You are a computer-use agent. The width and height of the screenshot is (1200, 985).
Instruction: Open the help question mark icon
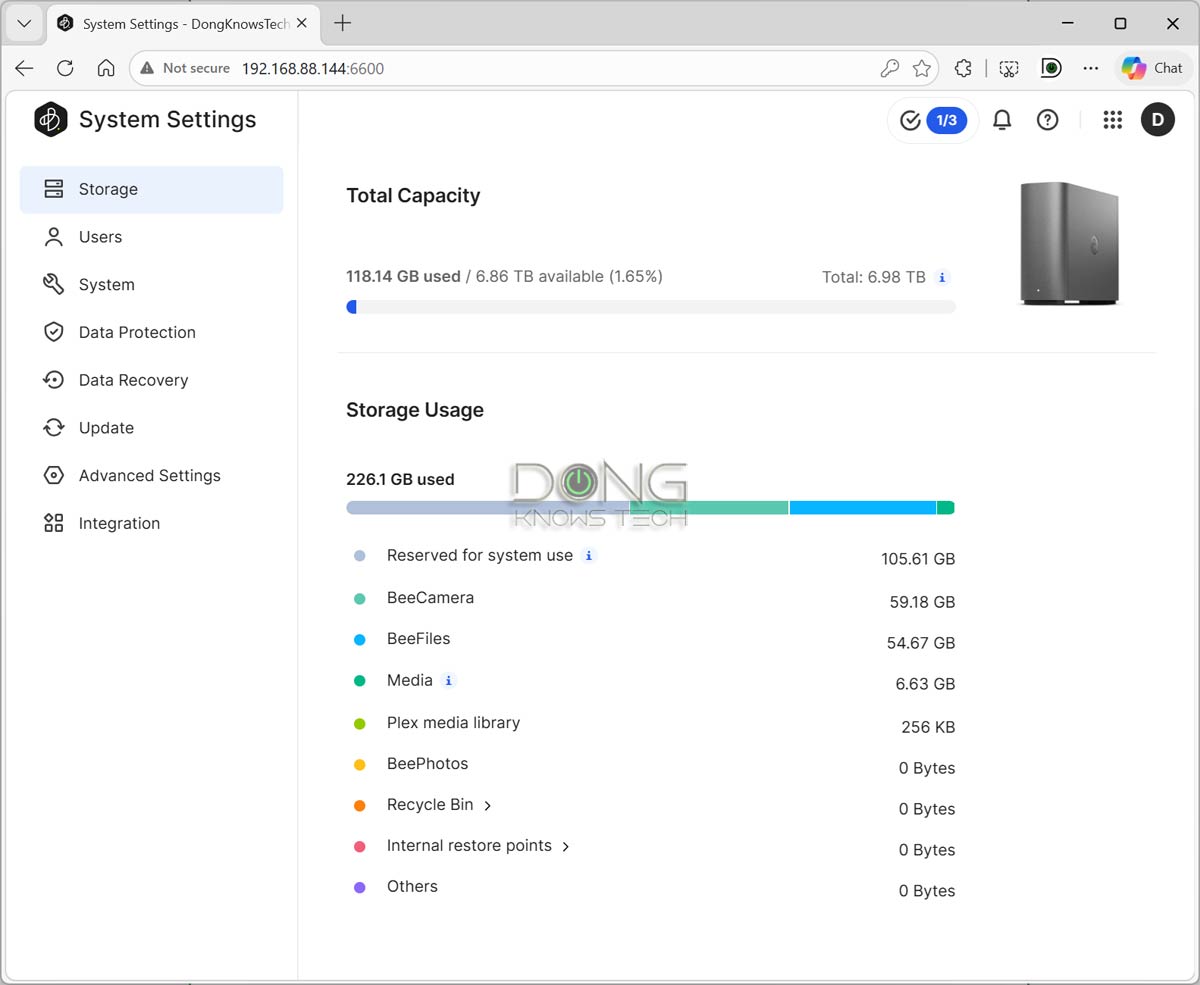click(1047, 120)
